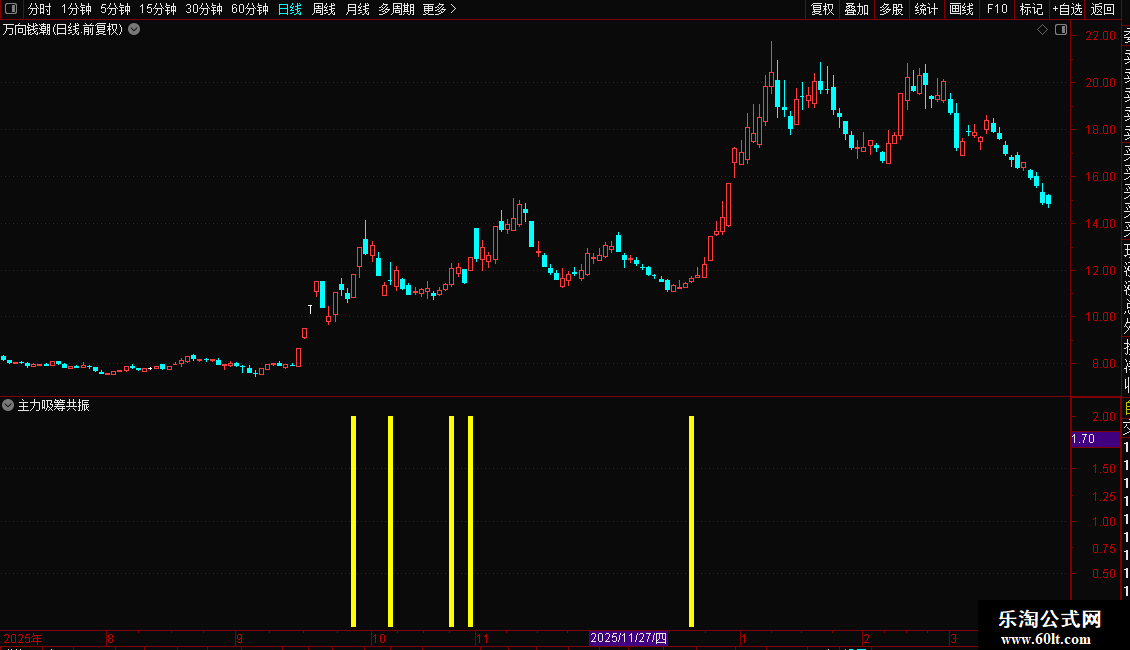The width and height of the screenshot is (1130, 650).
Task: Select the 30分钟 period
Action: tap(204, 9)
